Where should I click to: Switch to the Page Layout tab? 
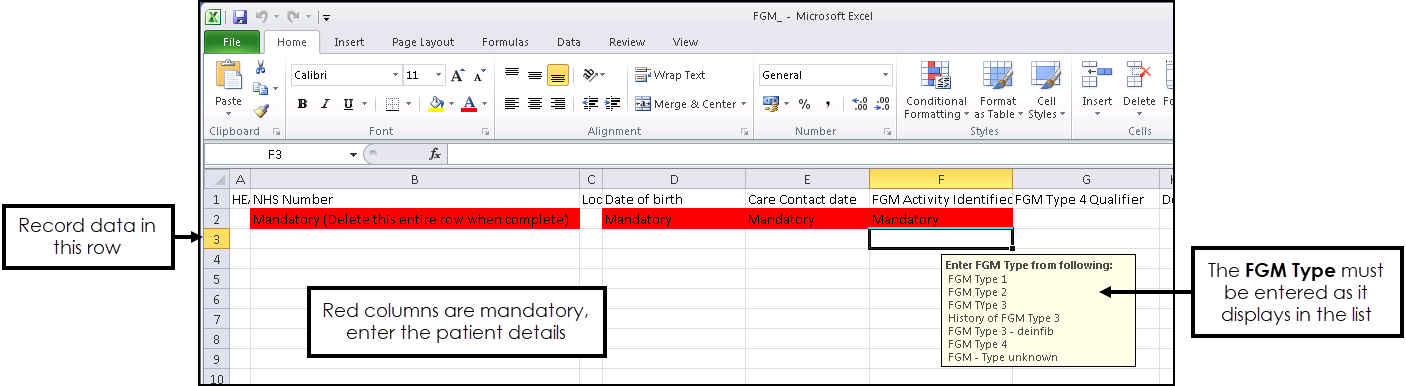pyautogui.click(x=423, y=42)
